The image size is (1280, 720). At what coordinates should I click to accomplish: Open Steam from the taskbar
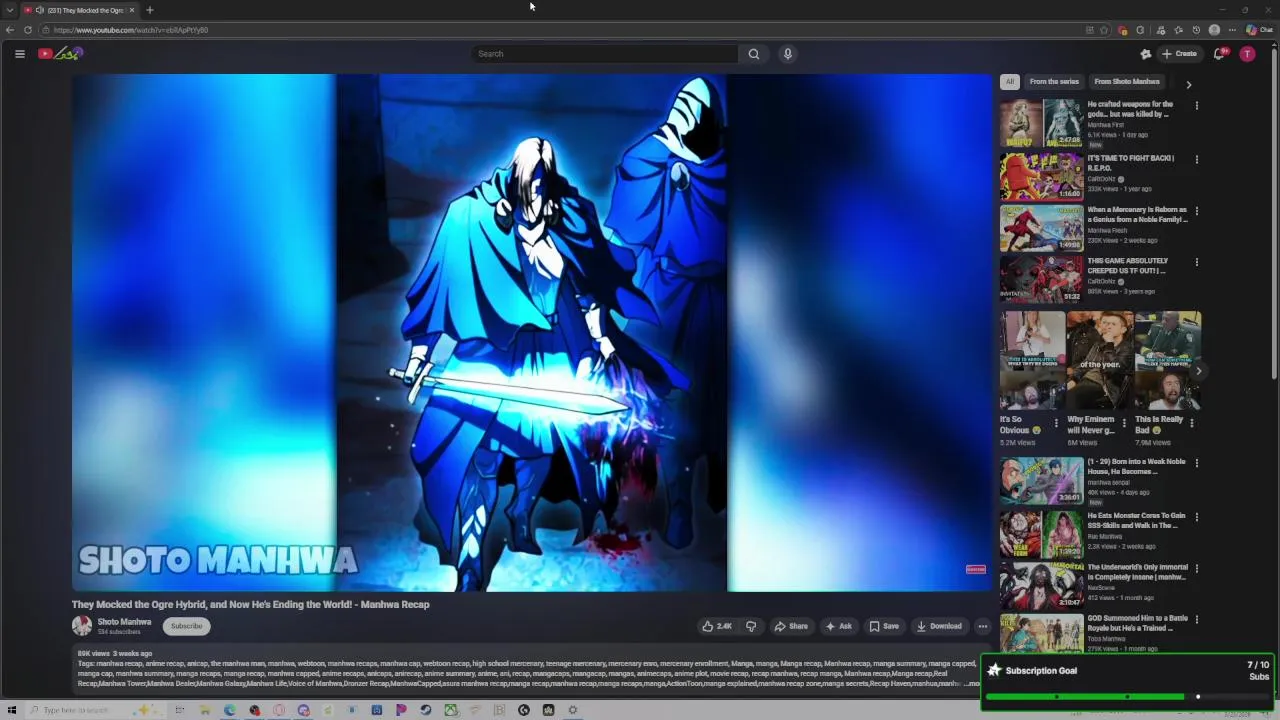pyautogui.click(x=426, y=710)
